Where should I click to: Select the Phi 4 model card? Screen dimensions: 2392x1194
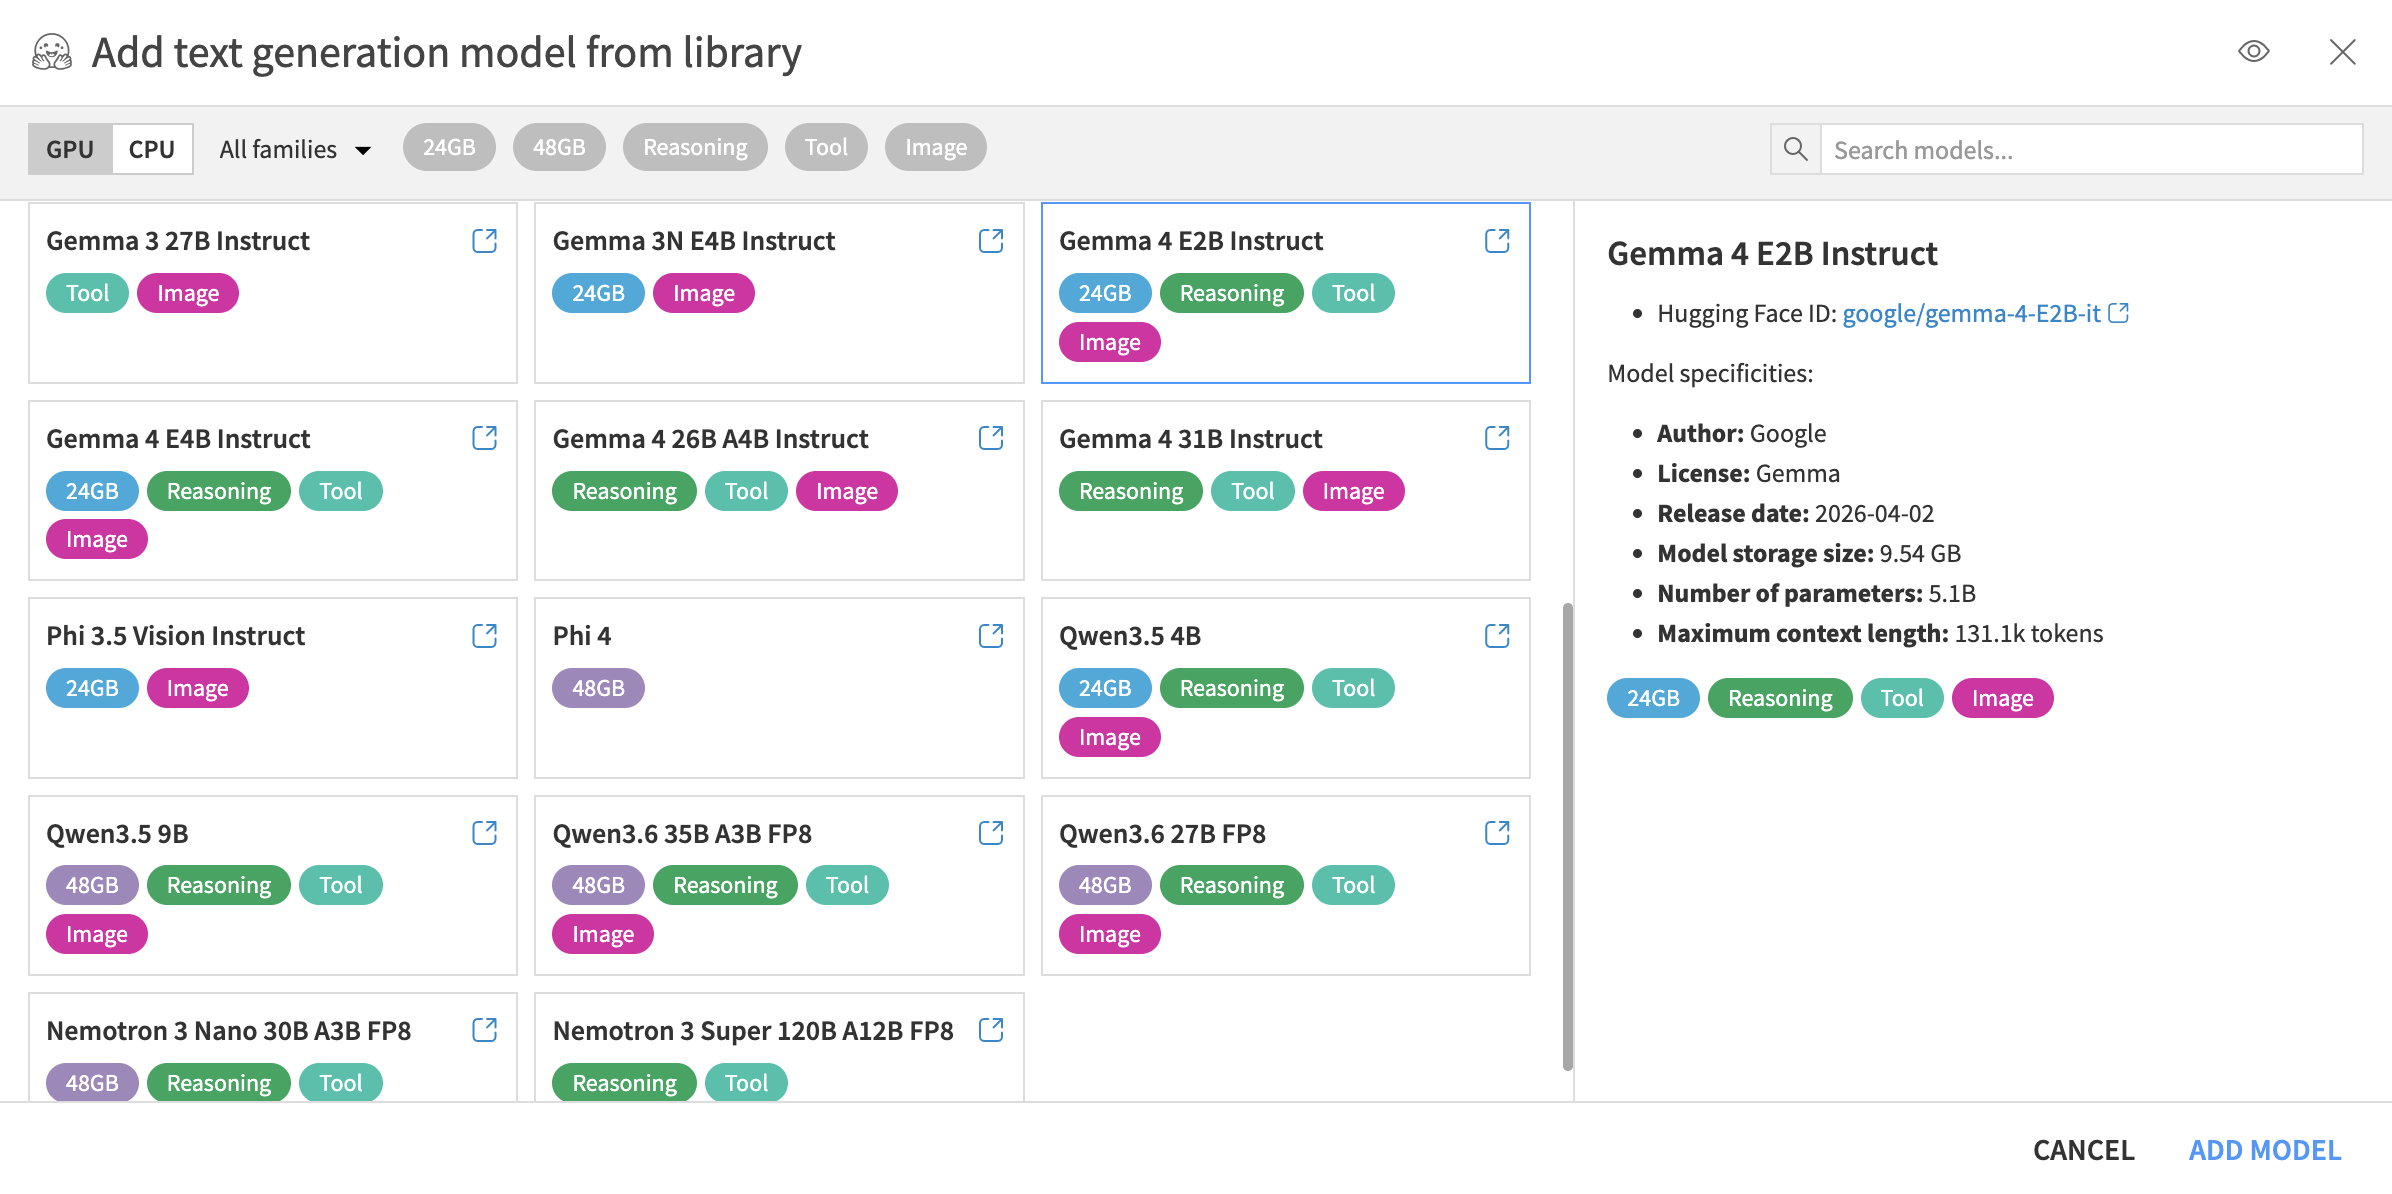[779, 688]
